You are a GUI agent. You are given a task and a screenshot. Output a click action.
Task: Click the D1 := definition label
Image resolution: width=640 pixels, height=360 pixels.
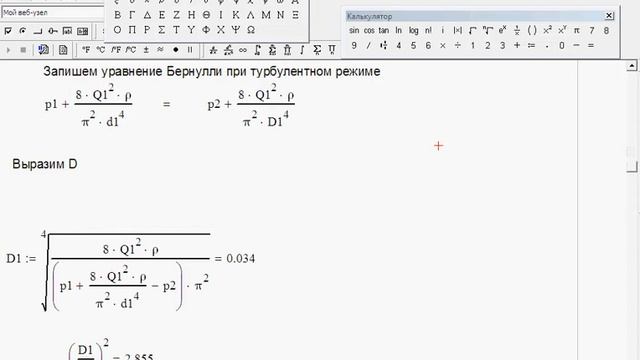[x=21, y=259]
